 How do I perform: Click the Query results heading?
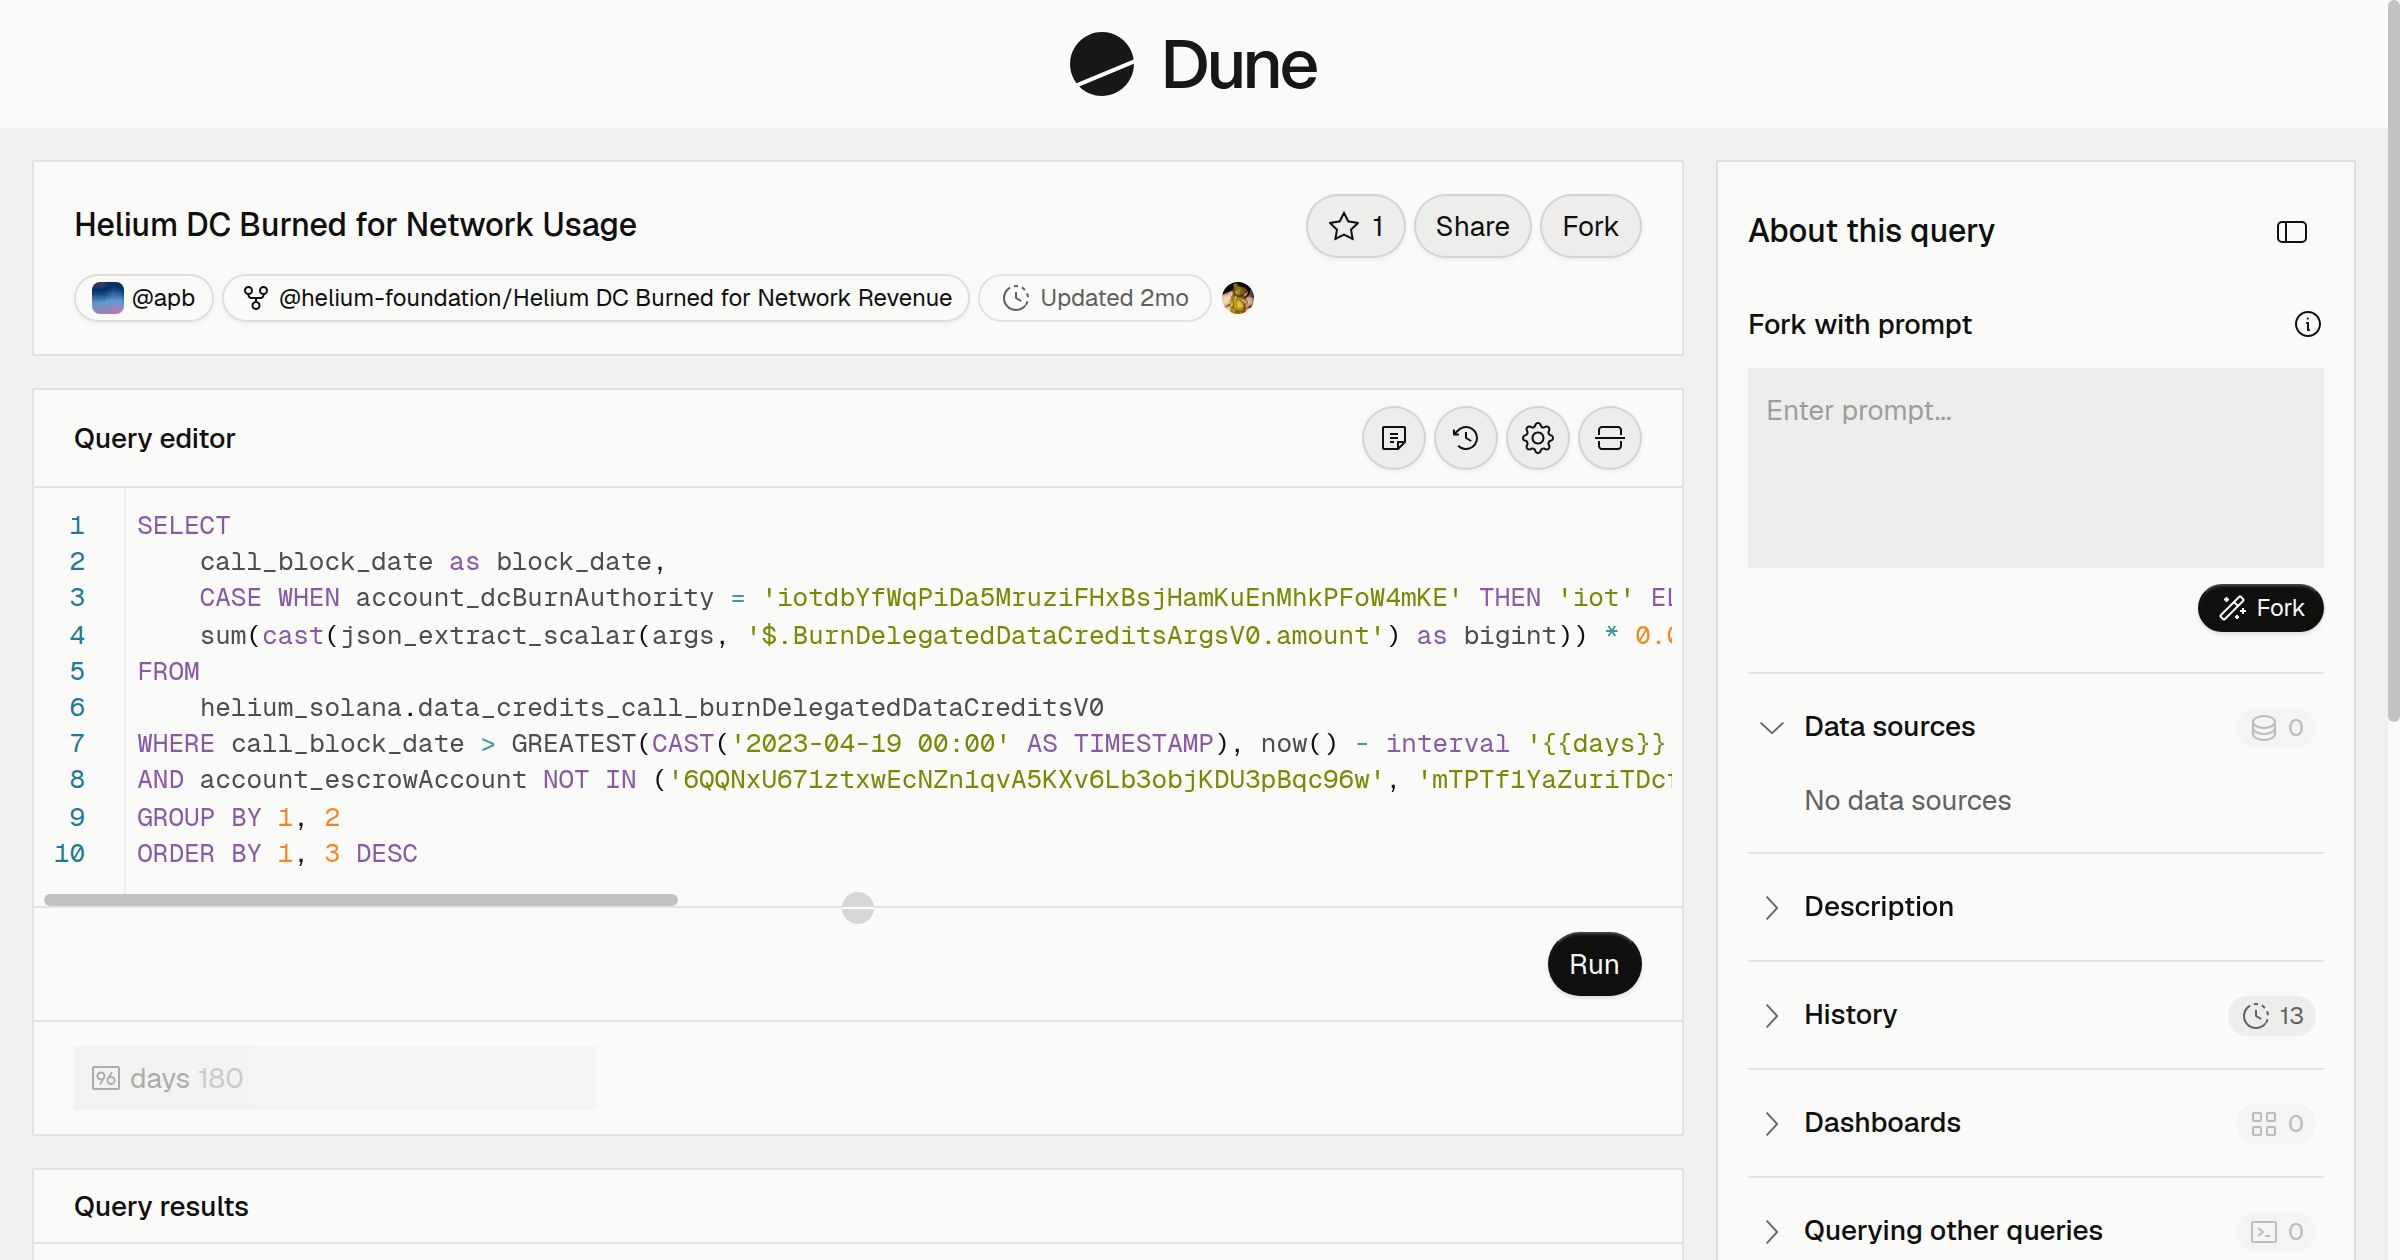161,1207
